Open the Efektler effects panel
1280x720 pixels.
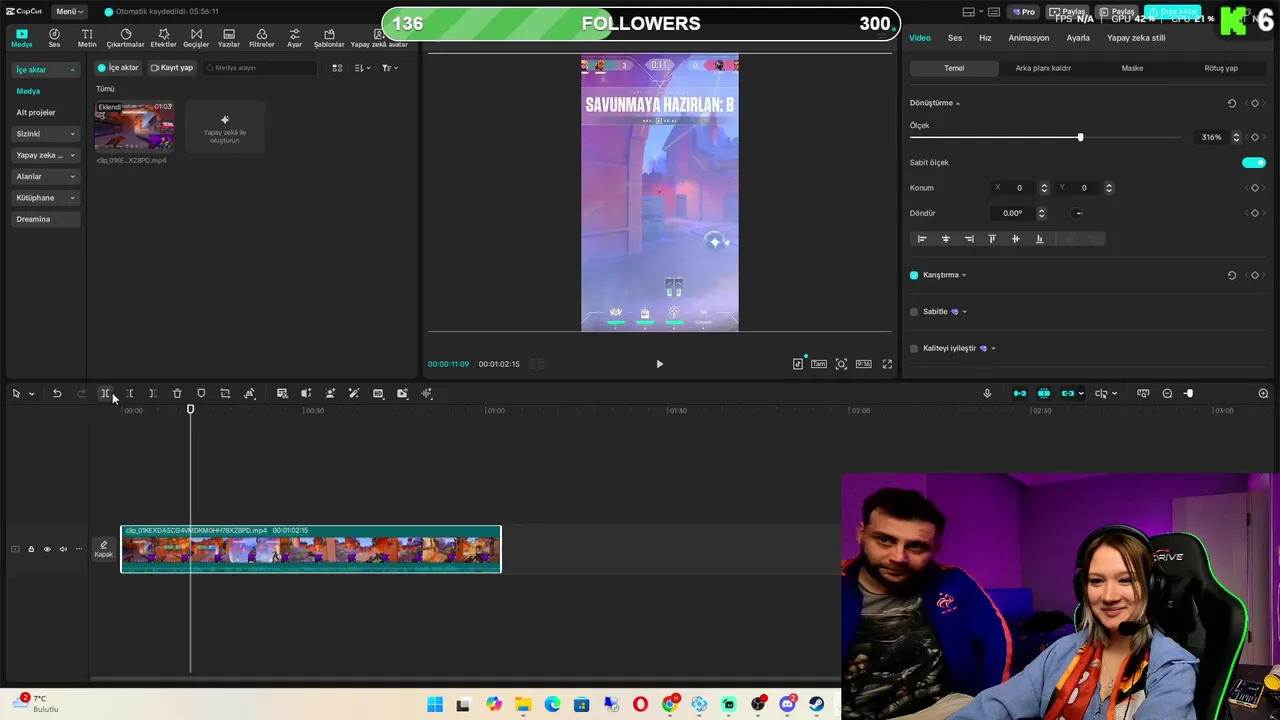(x=163, y=38)
